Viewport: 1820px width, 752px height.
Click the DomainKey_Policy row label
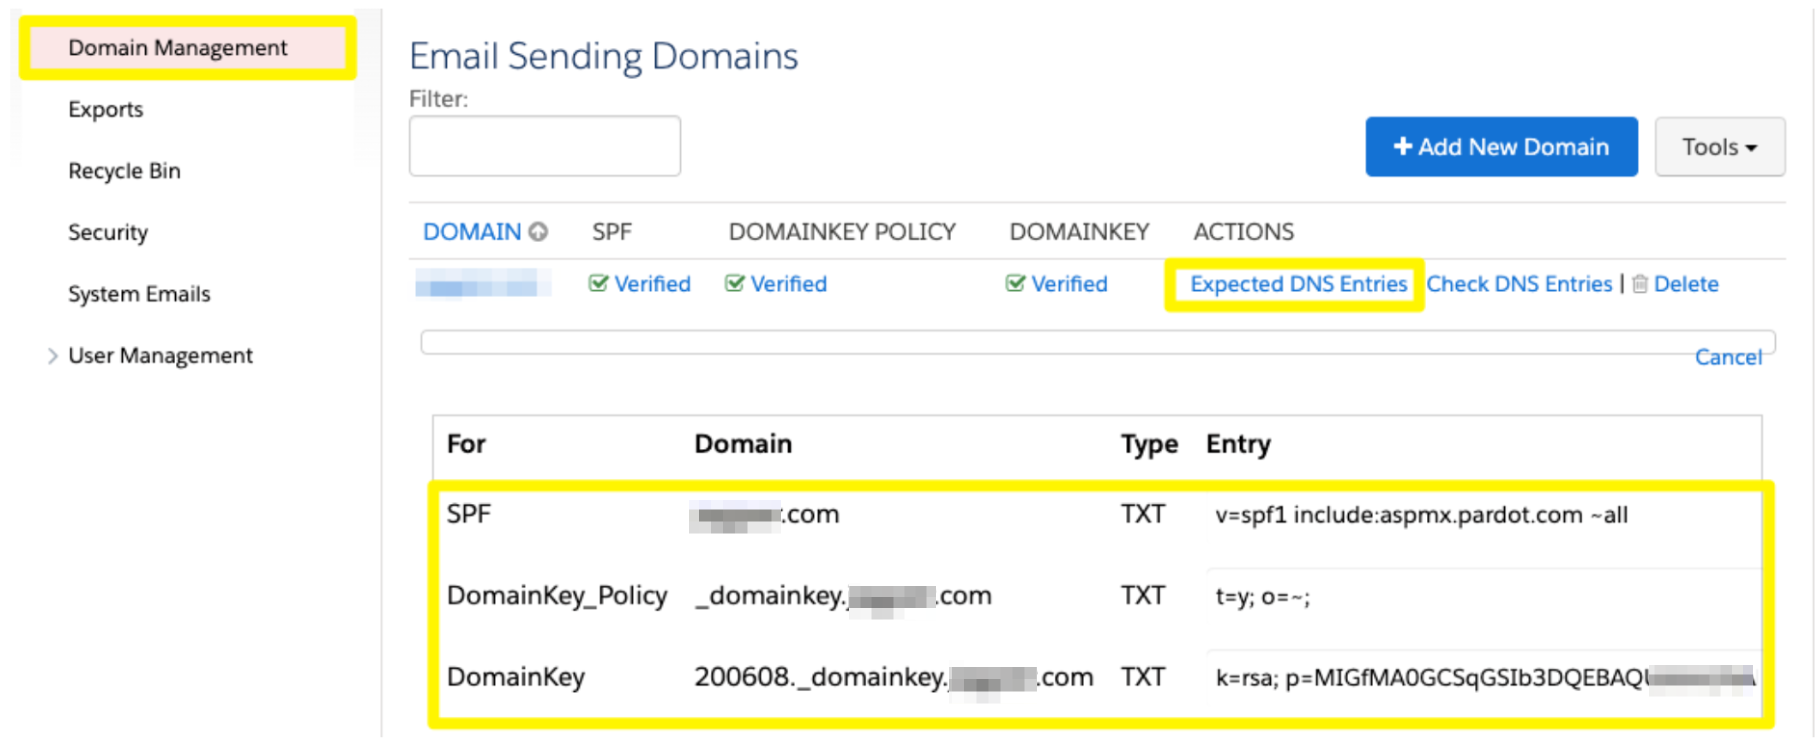pyautogui.click(x=557, y=596)
